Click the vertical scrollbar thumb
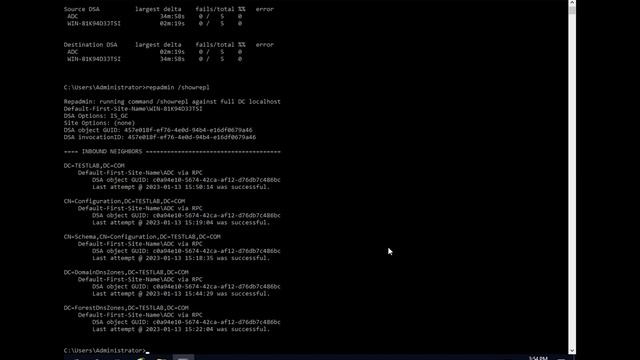The width and height of the screenshot is (640, 360). click(572, 10)
